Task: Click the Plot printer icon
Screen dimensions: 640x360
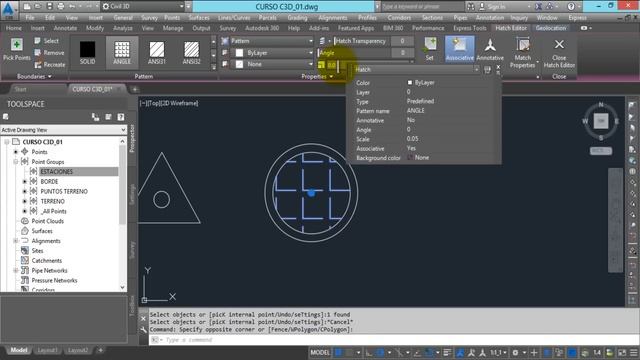Action: tap(61, 6)
